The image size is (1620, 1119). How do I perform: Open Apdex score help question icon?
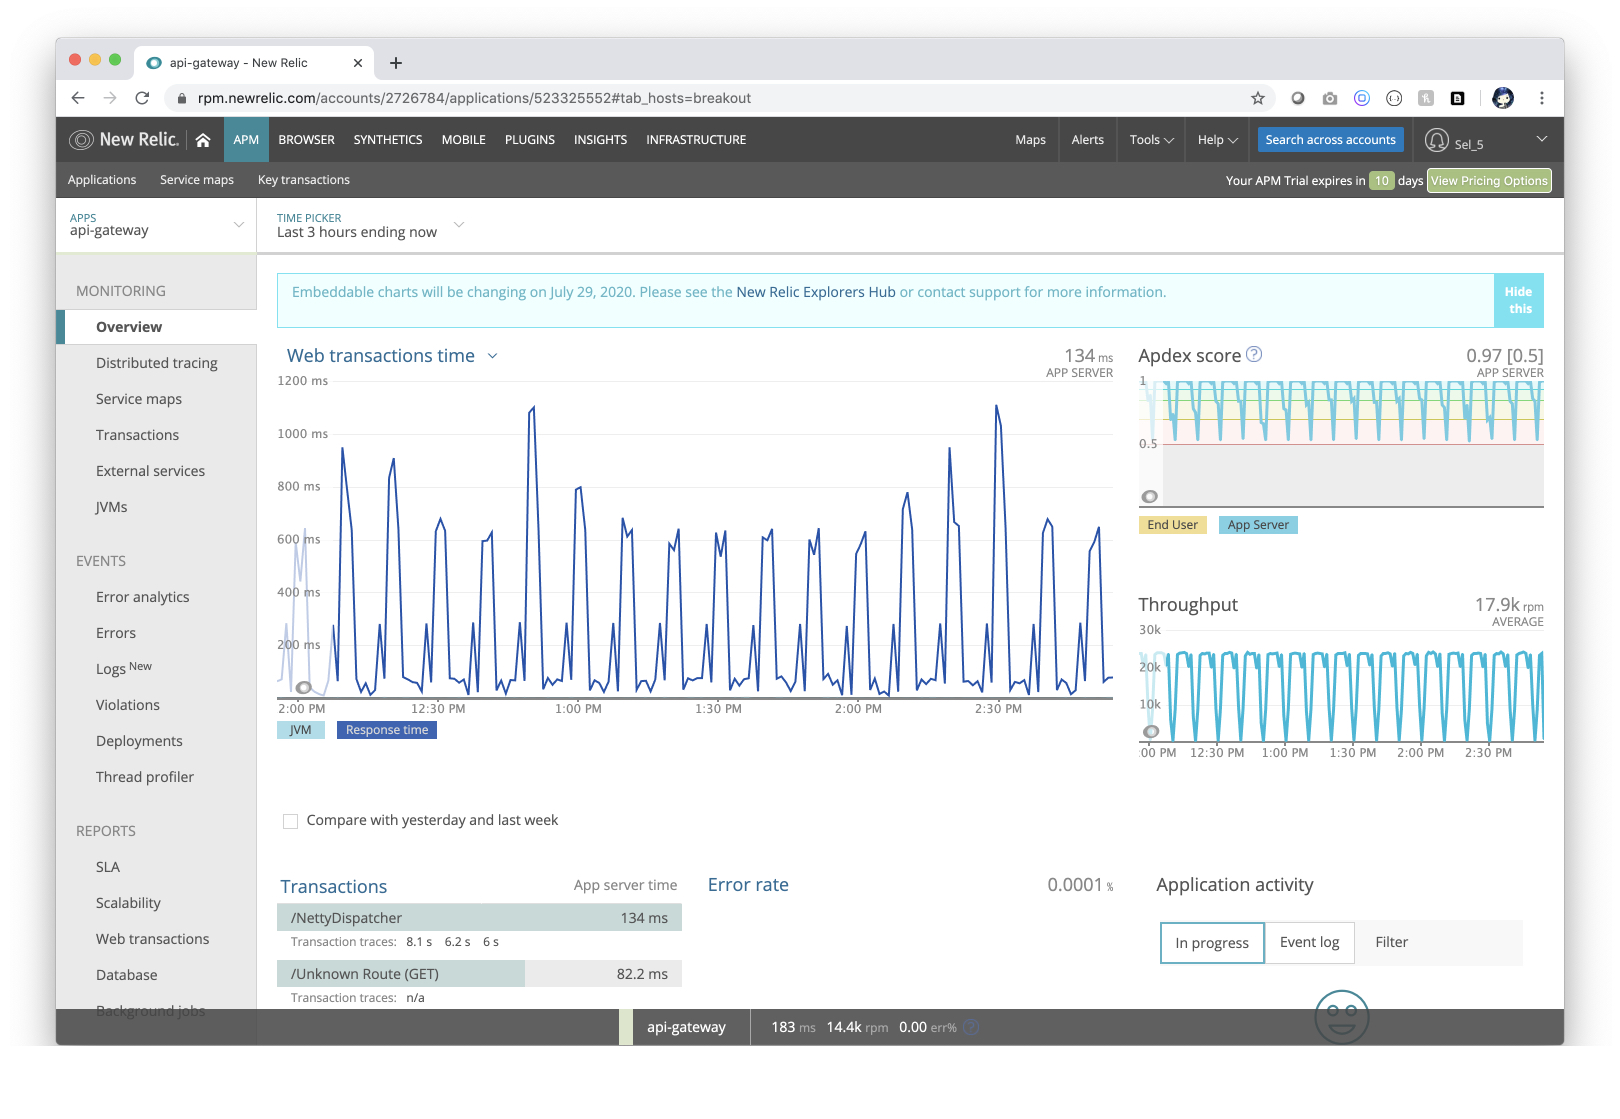pos(1254,354)
